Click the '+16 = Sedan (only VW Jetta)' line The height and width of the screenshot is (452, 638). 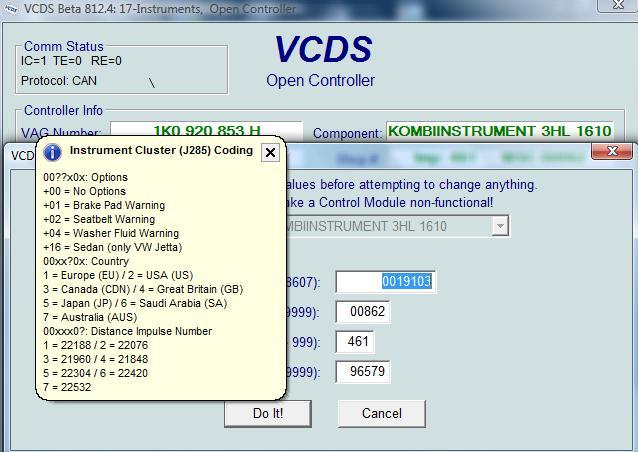point(113,247)
